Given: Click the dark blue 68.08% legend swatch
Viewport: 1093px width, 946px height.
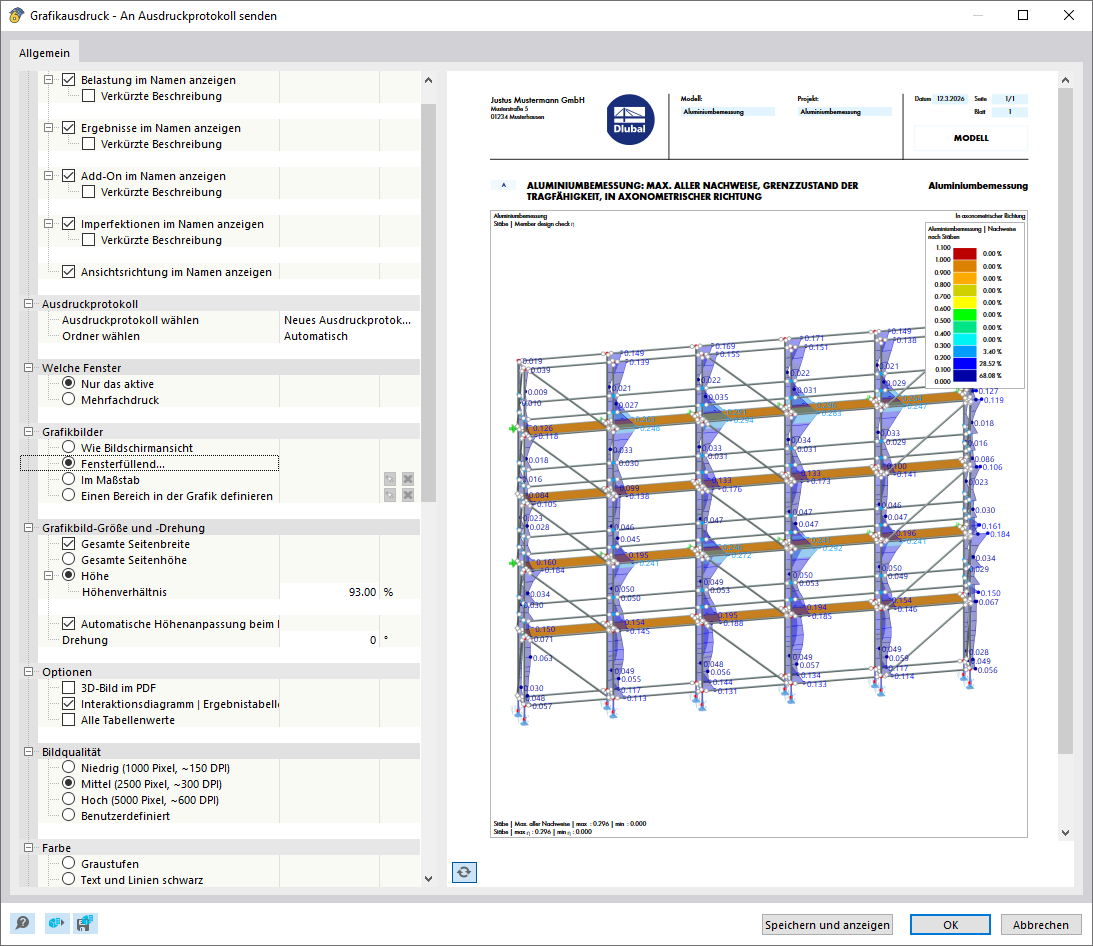Looking at the screenshot, I should [x=965, y=376].
